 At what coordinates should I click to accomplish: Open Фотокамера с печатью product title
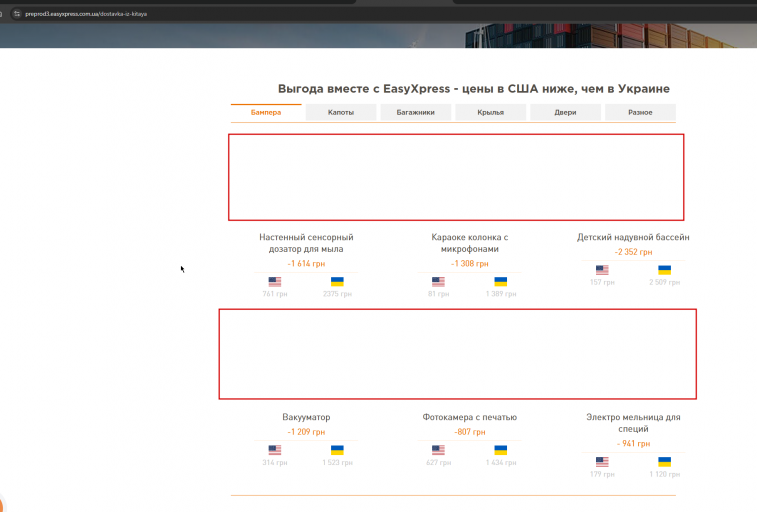tap(470, 417)
